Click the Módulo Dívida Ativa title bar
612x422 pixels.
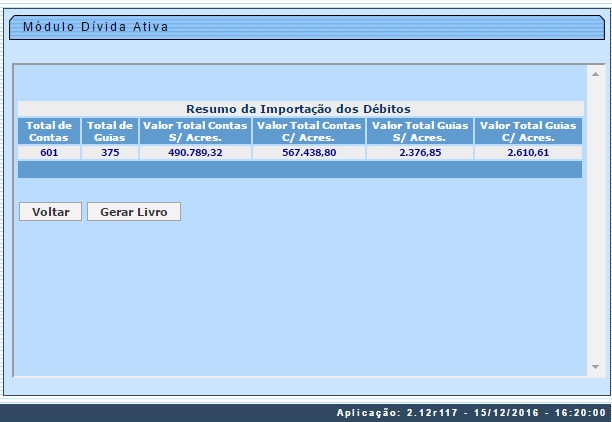[x=95, y=27]
